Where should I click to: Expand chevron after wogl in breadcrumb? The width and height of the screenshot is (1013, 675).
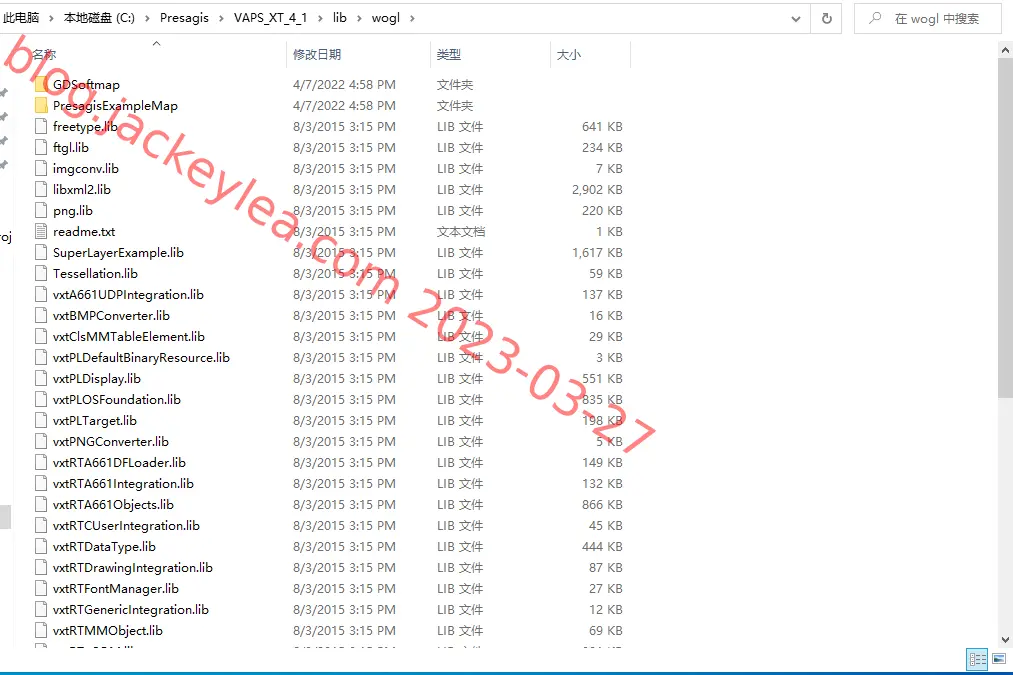click(412, 18)
